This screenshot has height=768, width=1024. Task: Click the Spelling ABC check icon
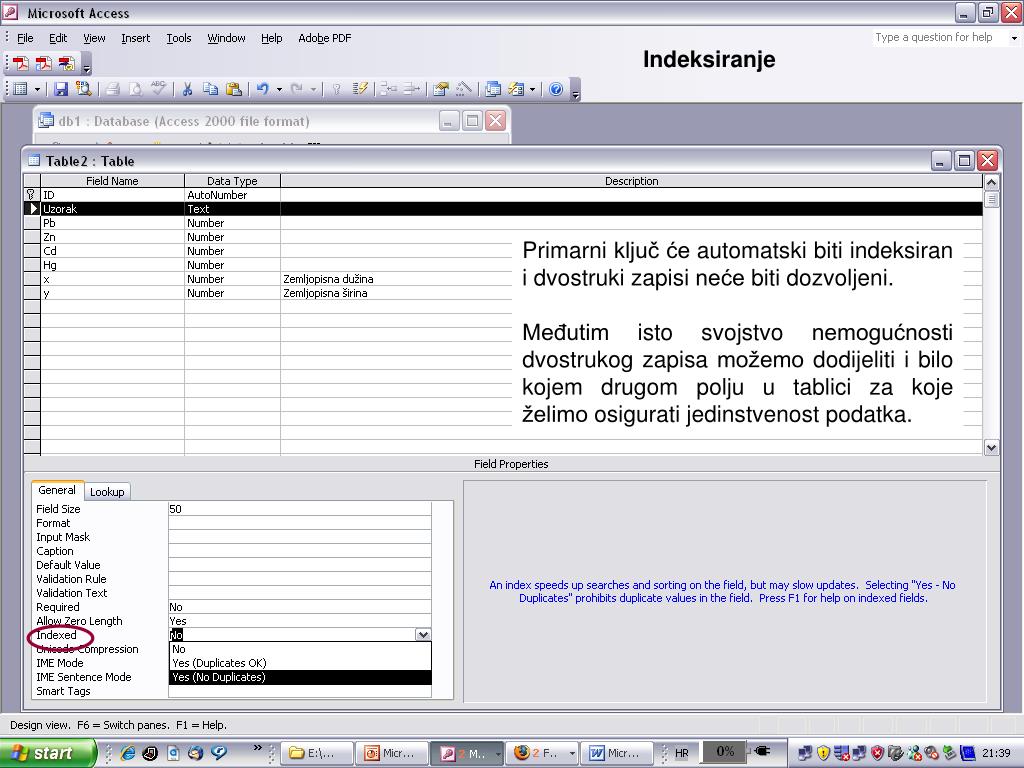(x=158, y=89)
